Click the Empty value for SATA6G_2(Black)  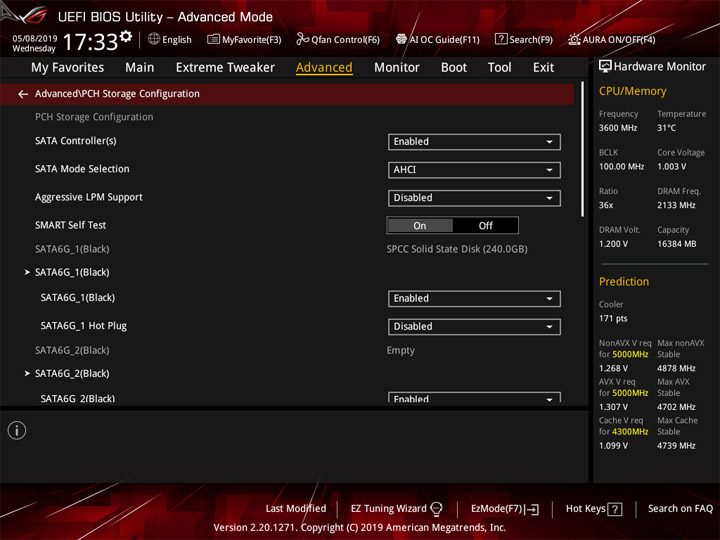click(400, 350)
